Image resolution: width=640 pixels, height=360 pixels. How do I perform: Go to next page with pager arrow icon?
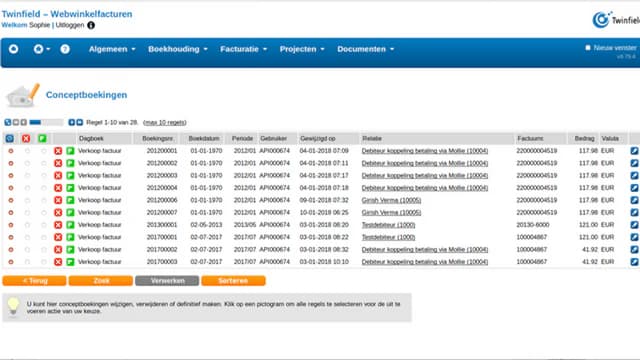tap(72, 122)
